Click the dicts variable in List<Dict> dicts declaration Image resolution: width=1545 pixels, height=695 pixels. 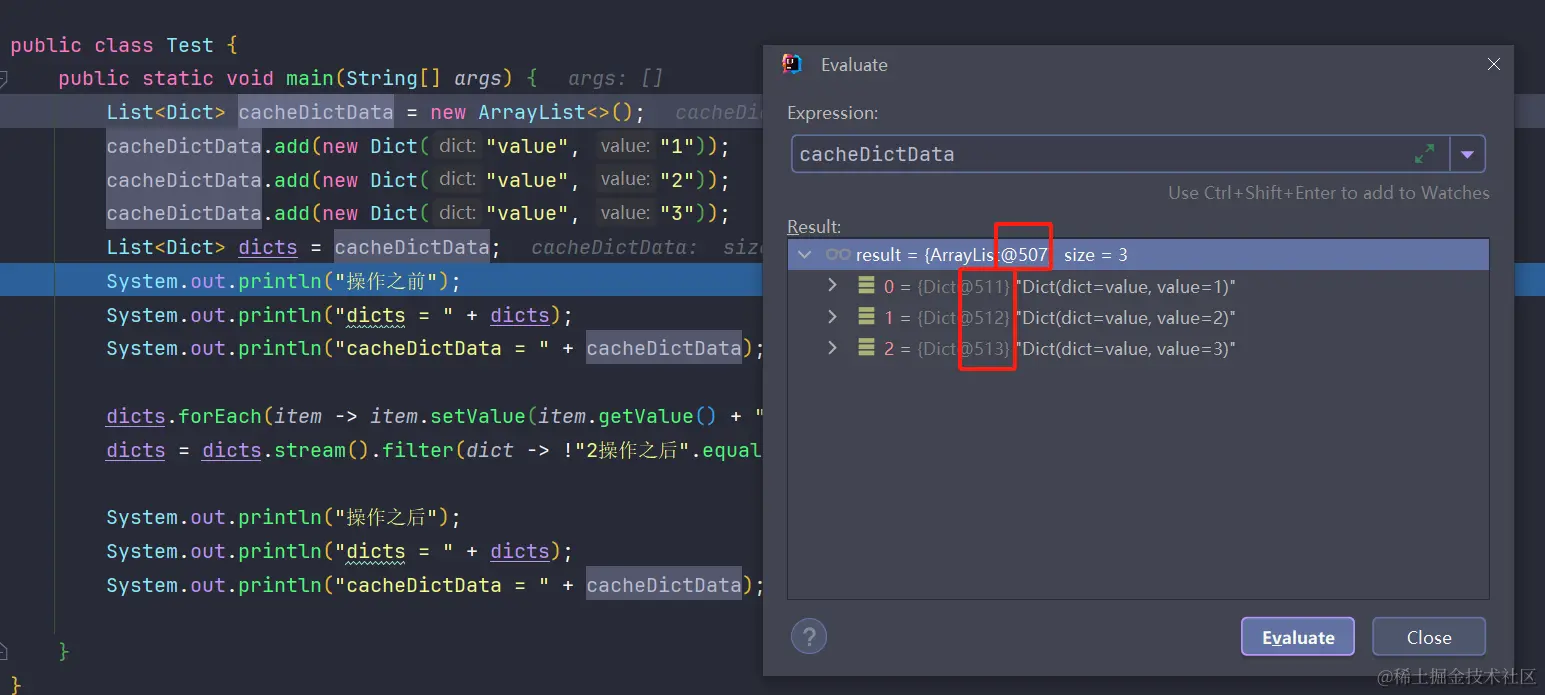coord(268,247)
